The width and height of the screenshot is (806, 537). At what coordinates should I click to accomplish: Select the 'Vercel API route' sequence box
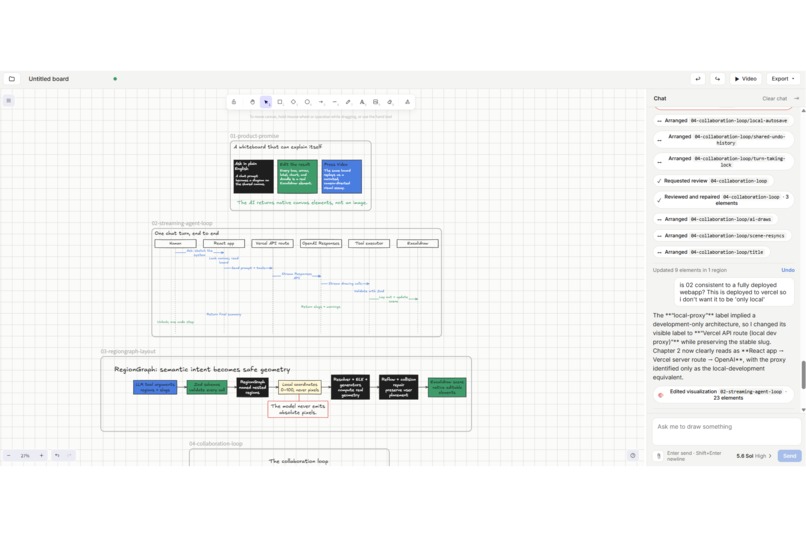point(272,244)
